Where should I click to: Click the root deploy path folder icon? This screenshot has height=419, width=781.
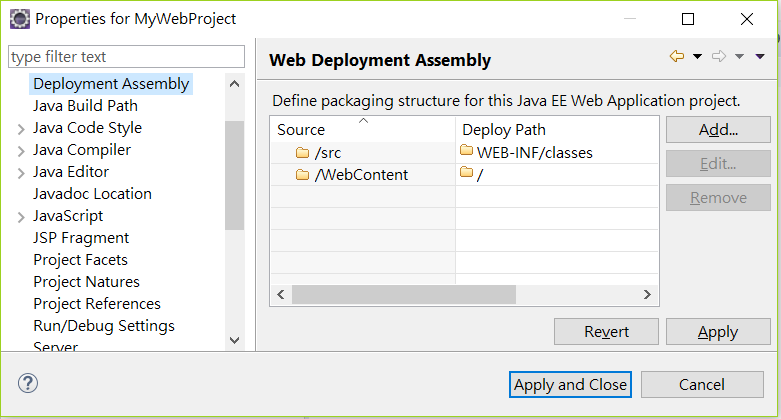[466, 172]
